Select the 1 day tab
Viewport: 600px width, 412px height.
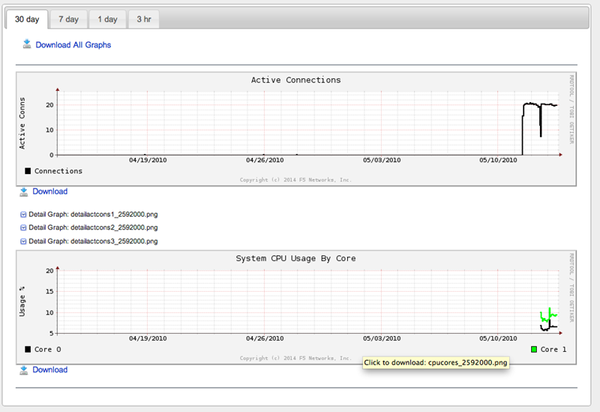click(106, 20)
